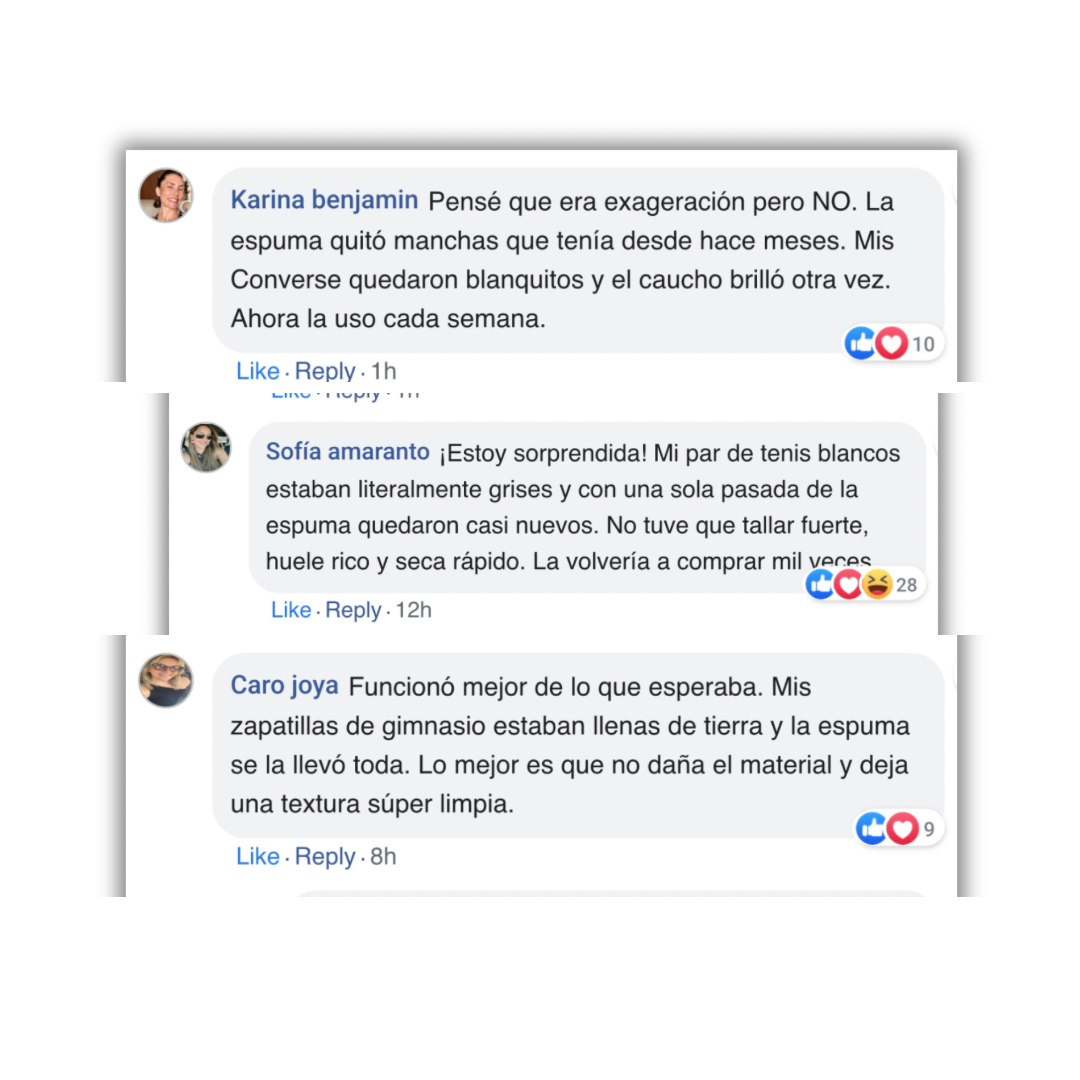The width and height of the screenshot is (1080, 1080).
Task: Reply to Karina benjamin's comment
Action: (324, 371)
